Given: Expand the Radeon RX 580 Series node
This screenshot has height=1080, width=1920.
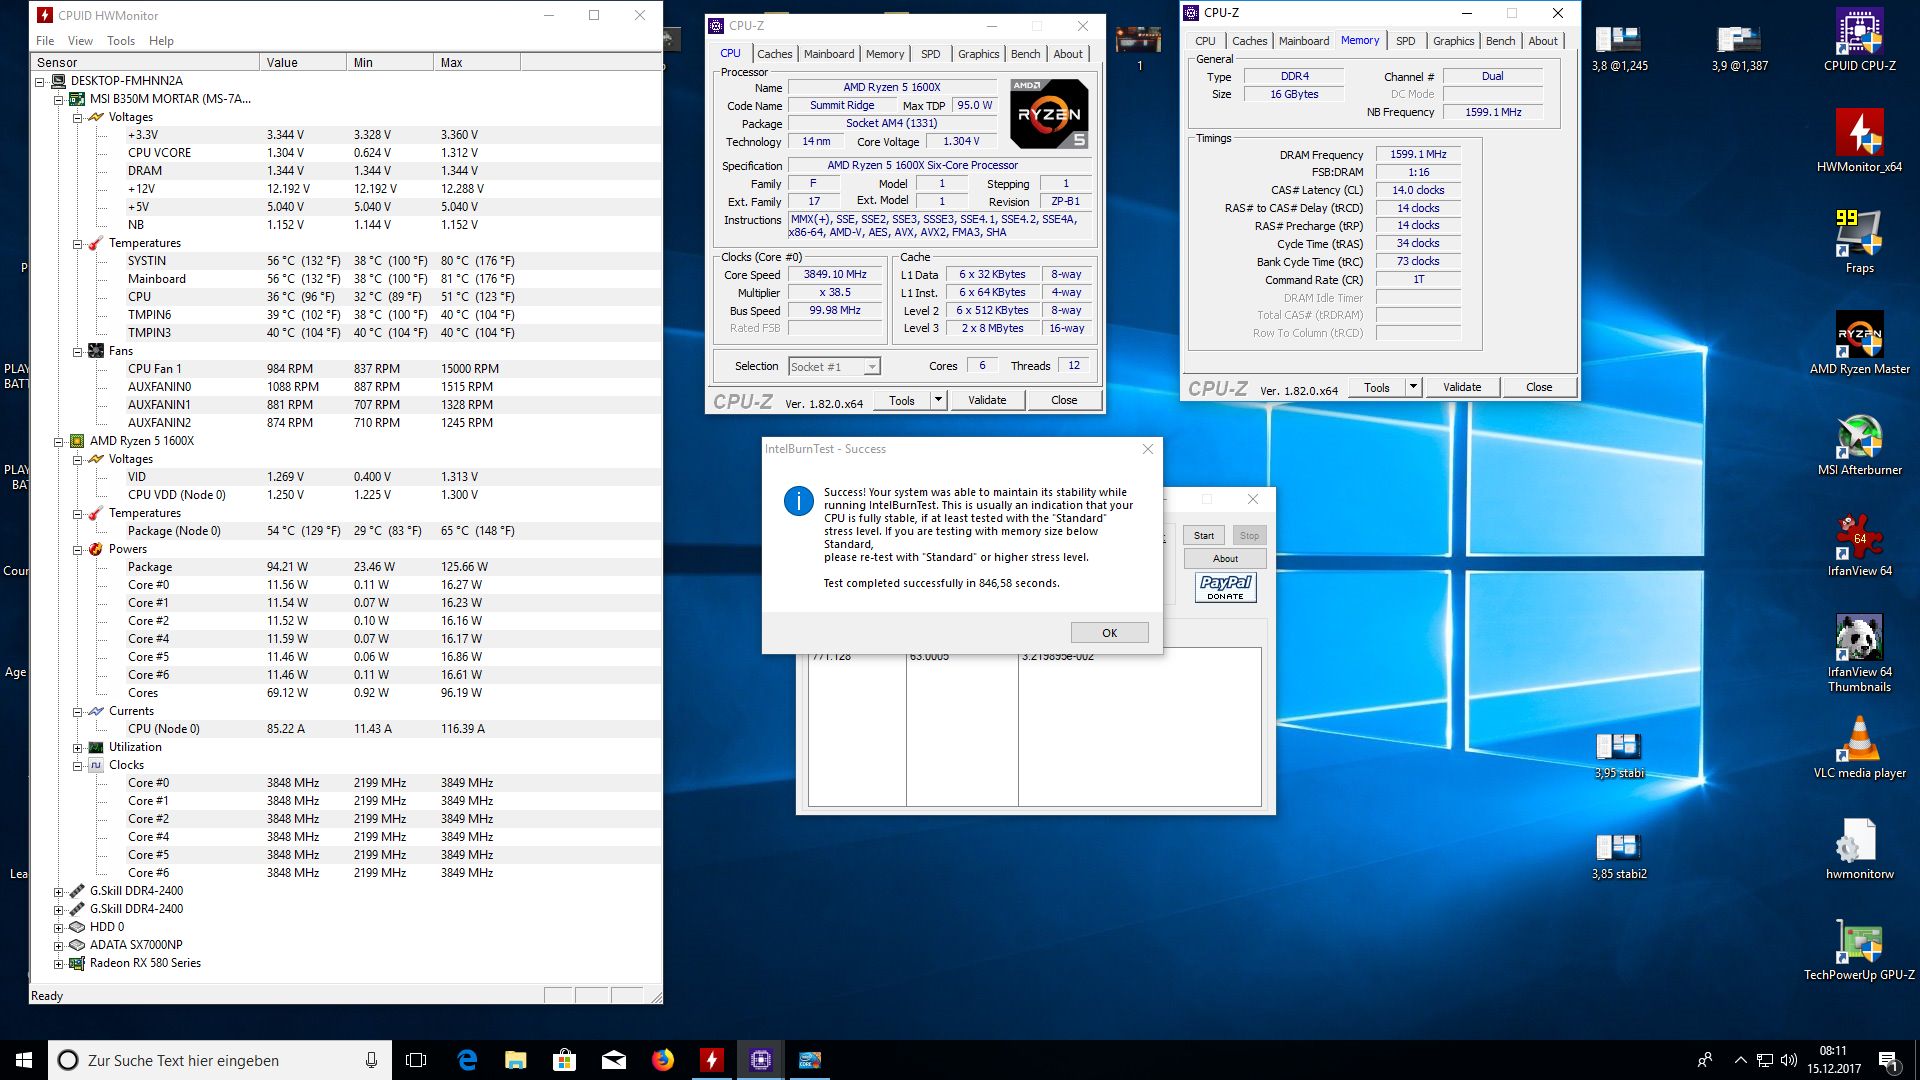Looking at the screenshot, I should [x=59, y=963].
